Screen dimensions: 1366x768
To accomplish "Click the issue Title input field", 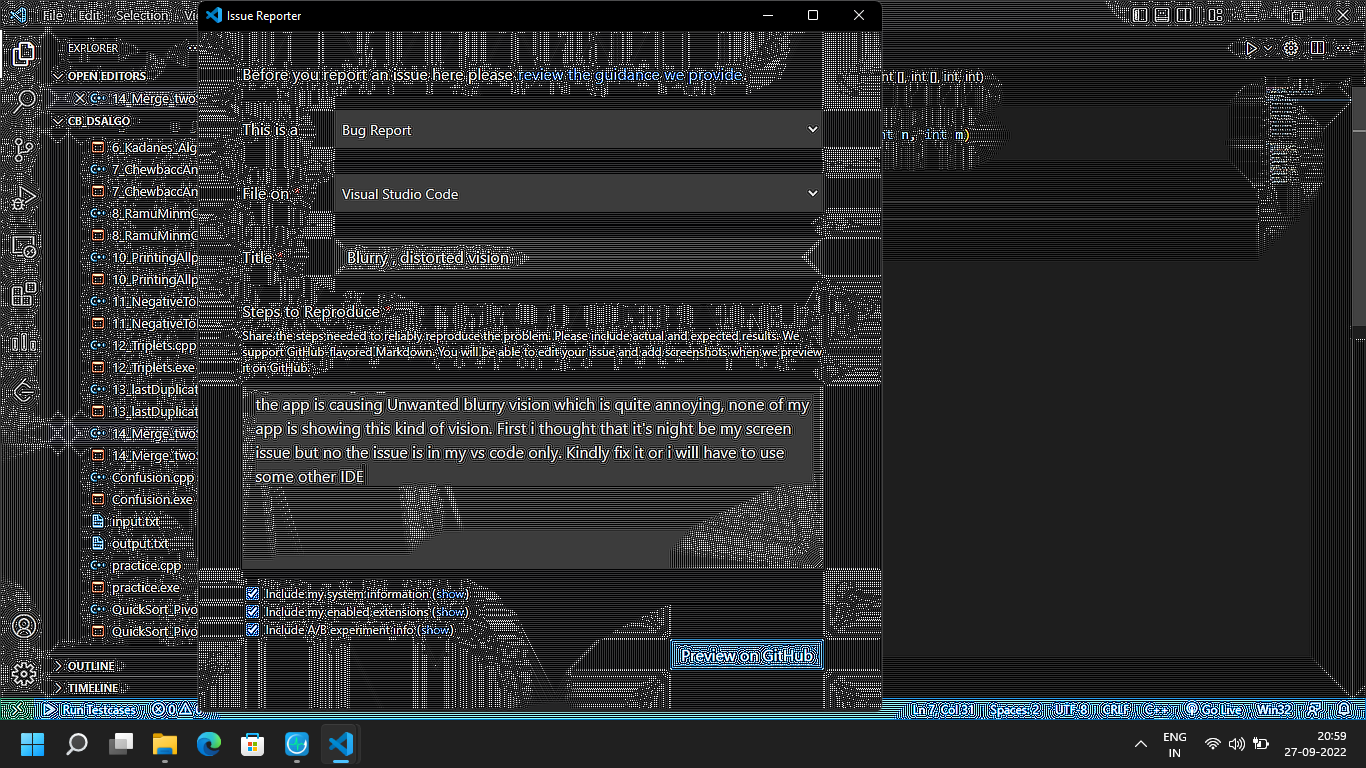I will point(578,257).
